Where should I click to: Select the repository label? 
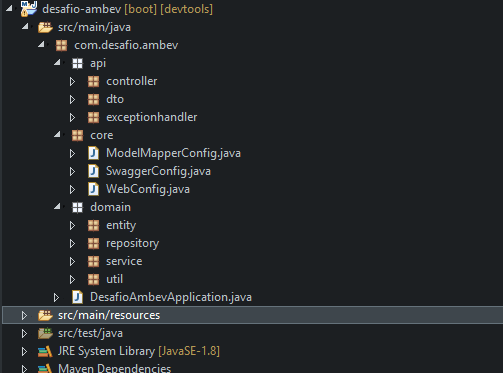pyautogui.click(x=132, y=244)
